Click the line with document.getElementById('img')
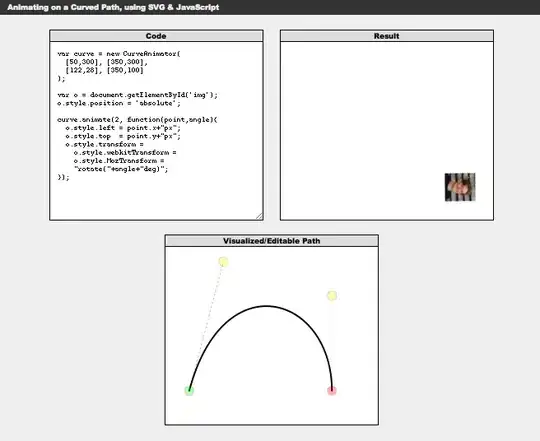 (x=137, y=95)
